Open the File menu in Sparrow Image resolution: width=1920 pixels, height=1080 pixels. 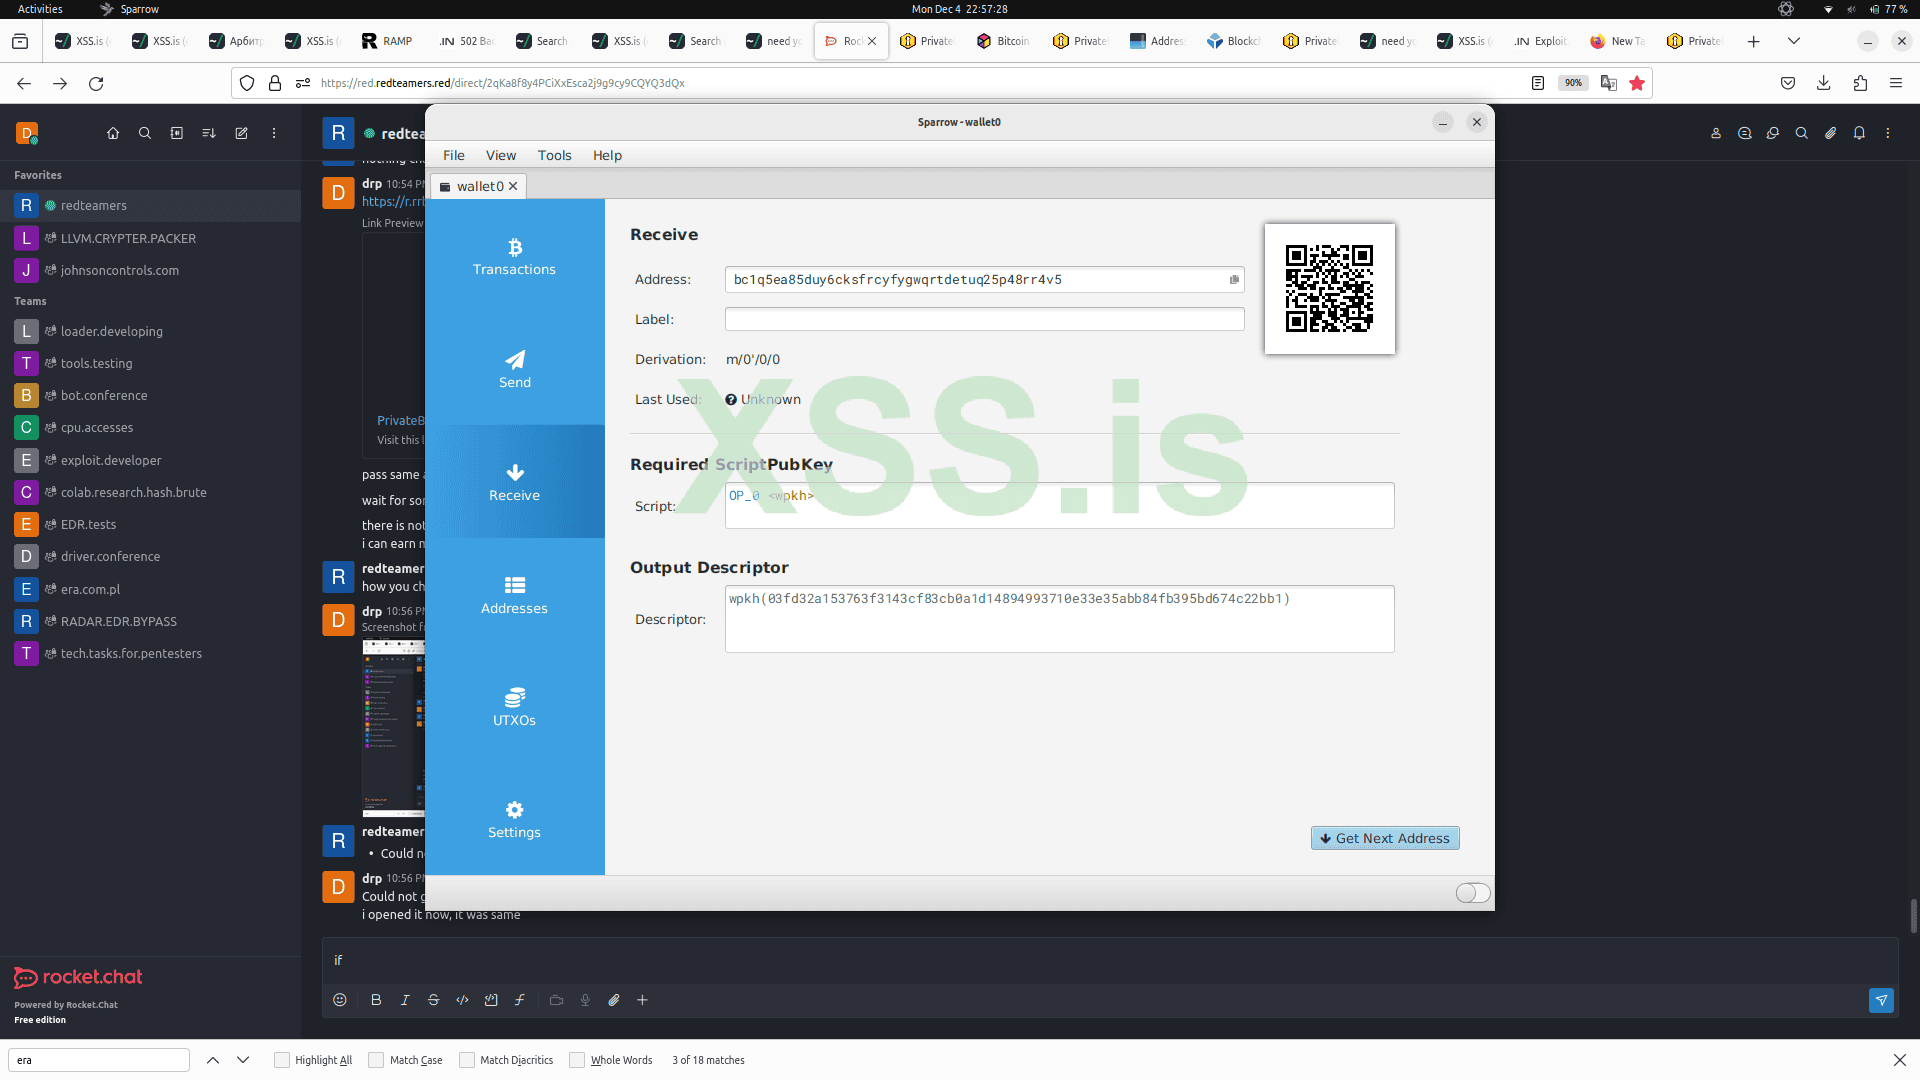(x=453, y=155)
